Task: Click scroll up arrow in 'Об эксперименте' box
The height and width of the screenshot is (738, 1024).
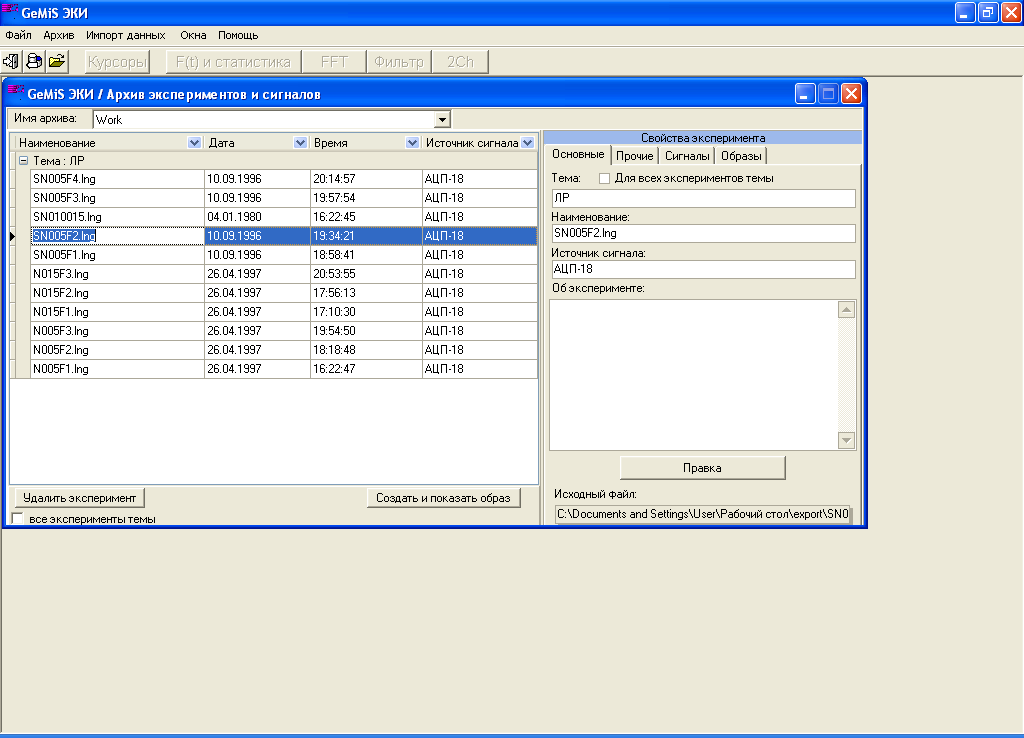Action: (846, 310)
